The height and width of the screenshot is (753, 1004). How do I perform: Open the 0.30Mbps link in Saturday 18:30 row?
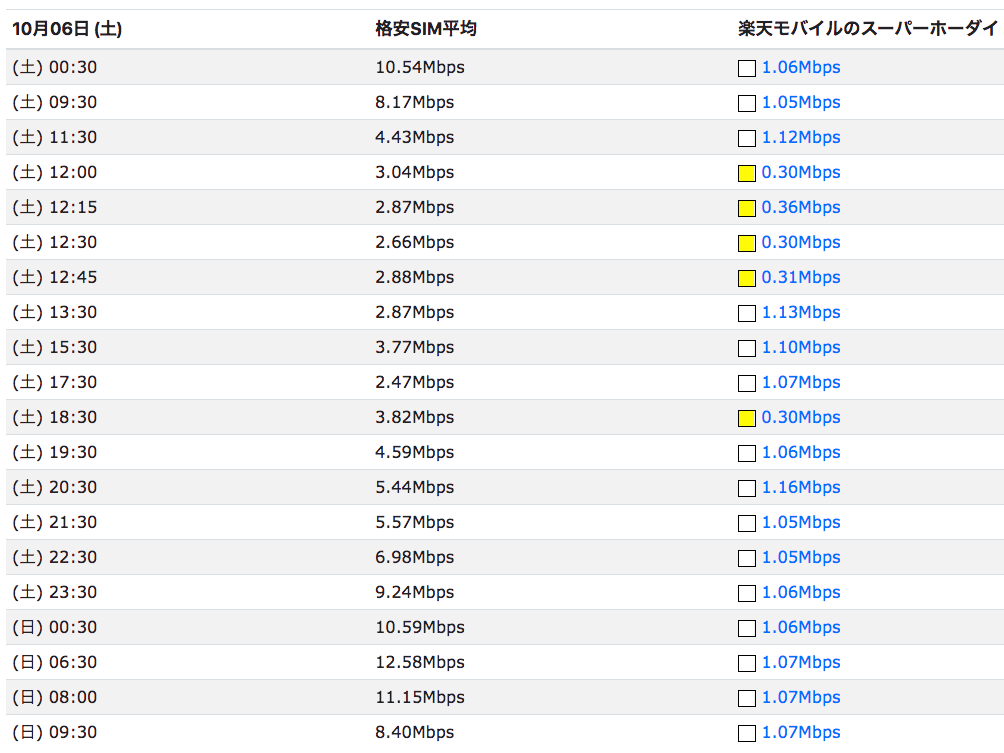point(800,417)
